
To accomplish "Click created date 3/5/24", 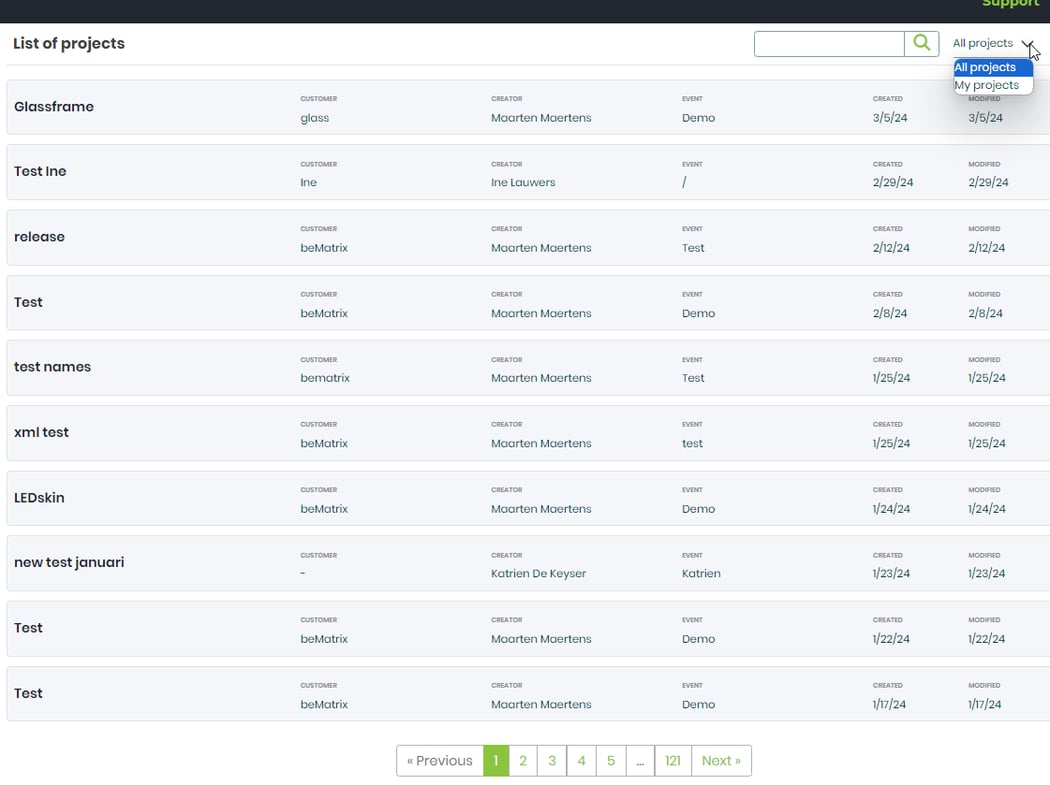I will pos(890,118).
